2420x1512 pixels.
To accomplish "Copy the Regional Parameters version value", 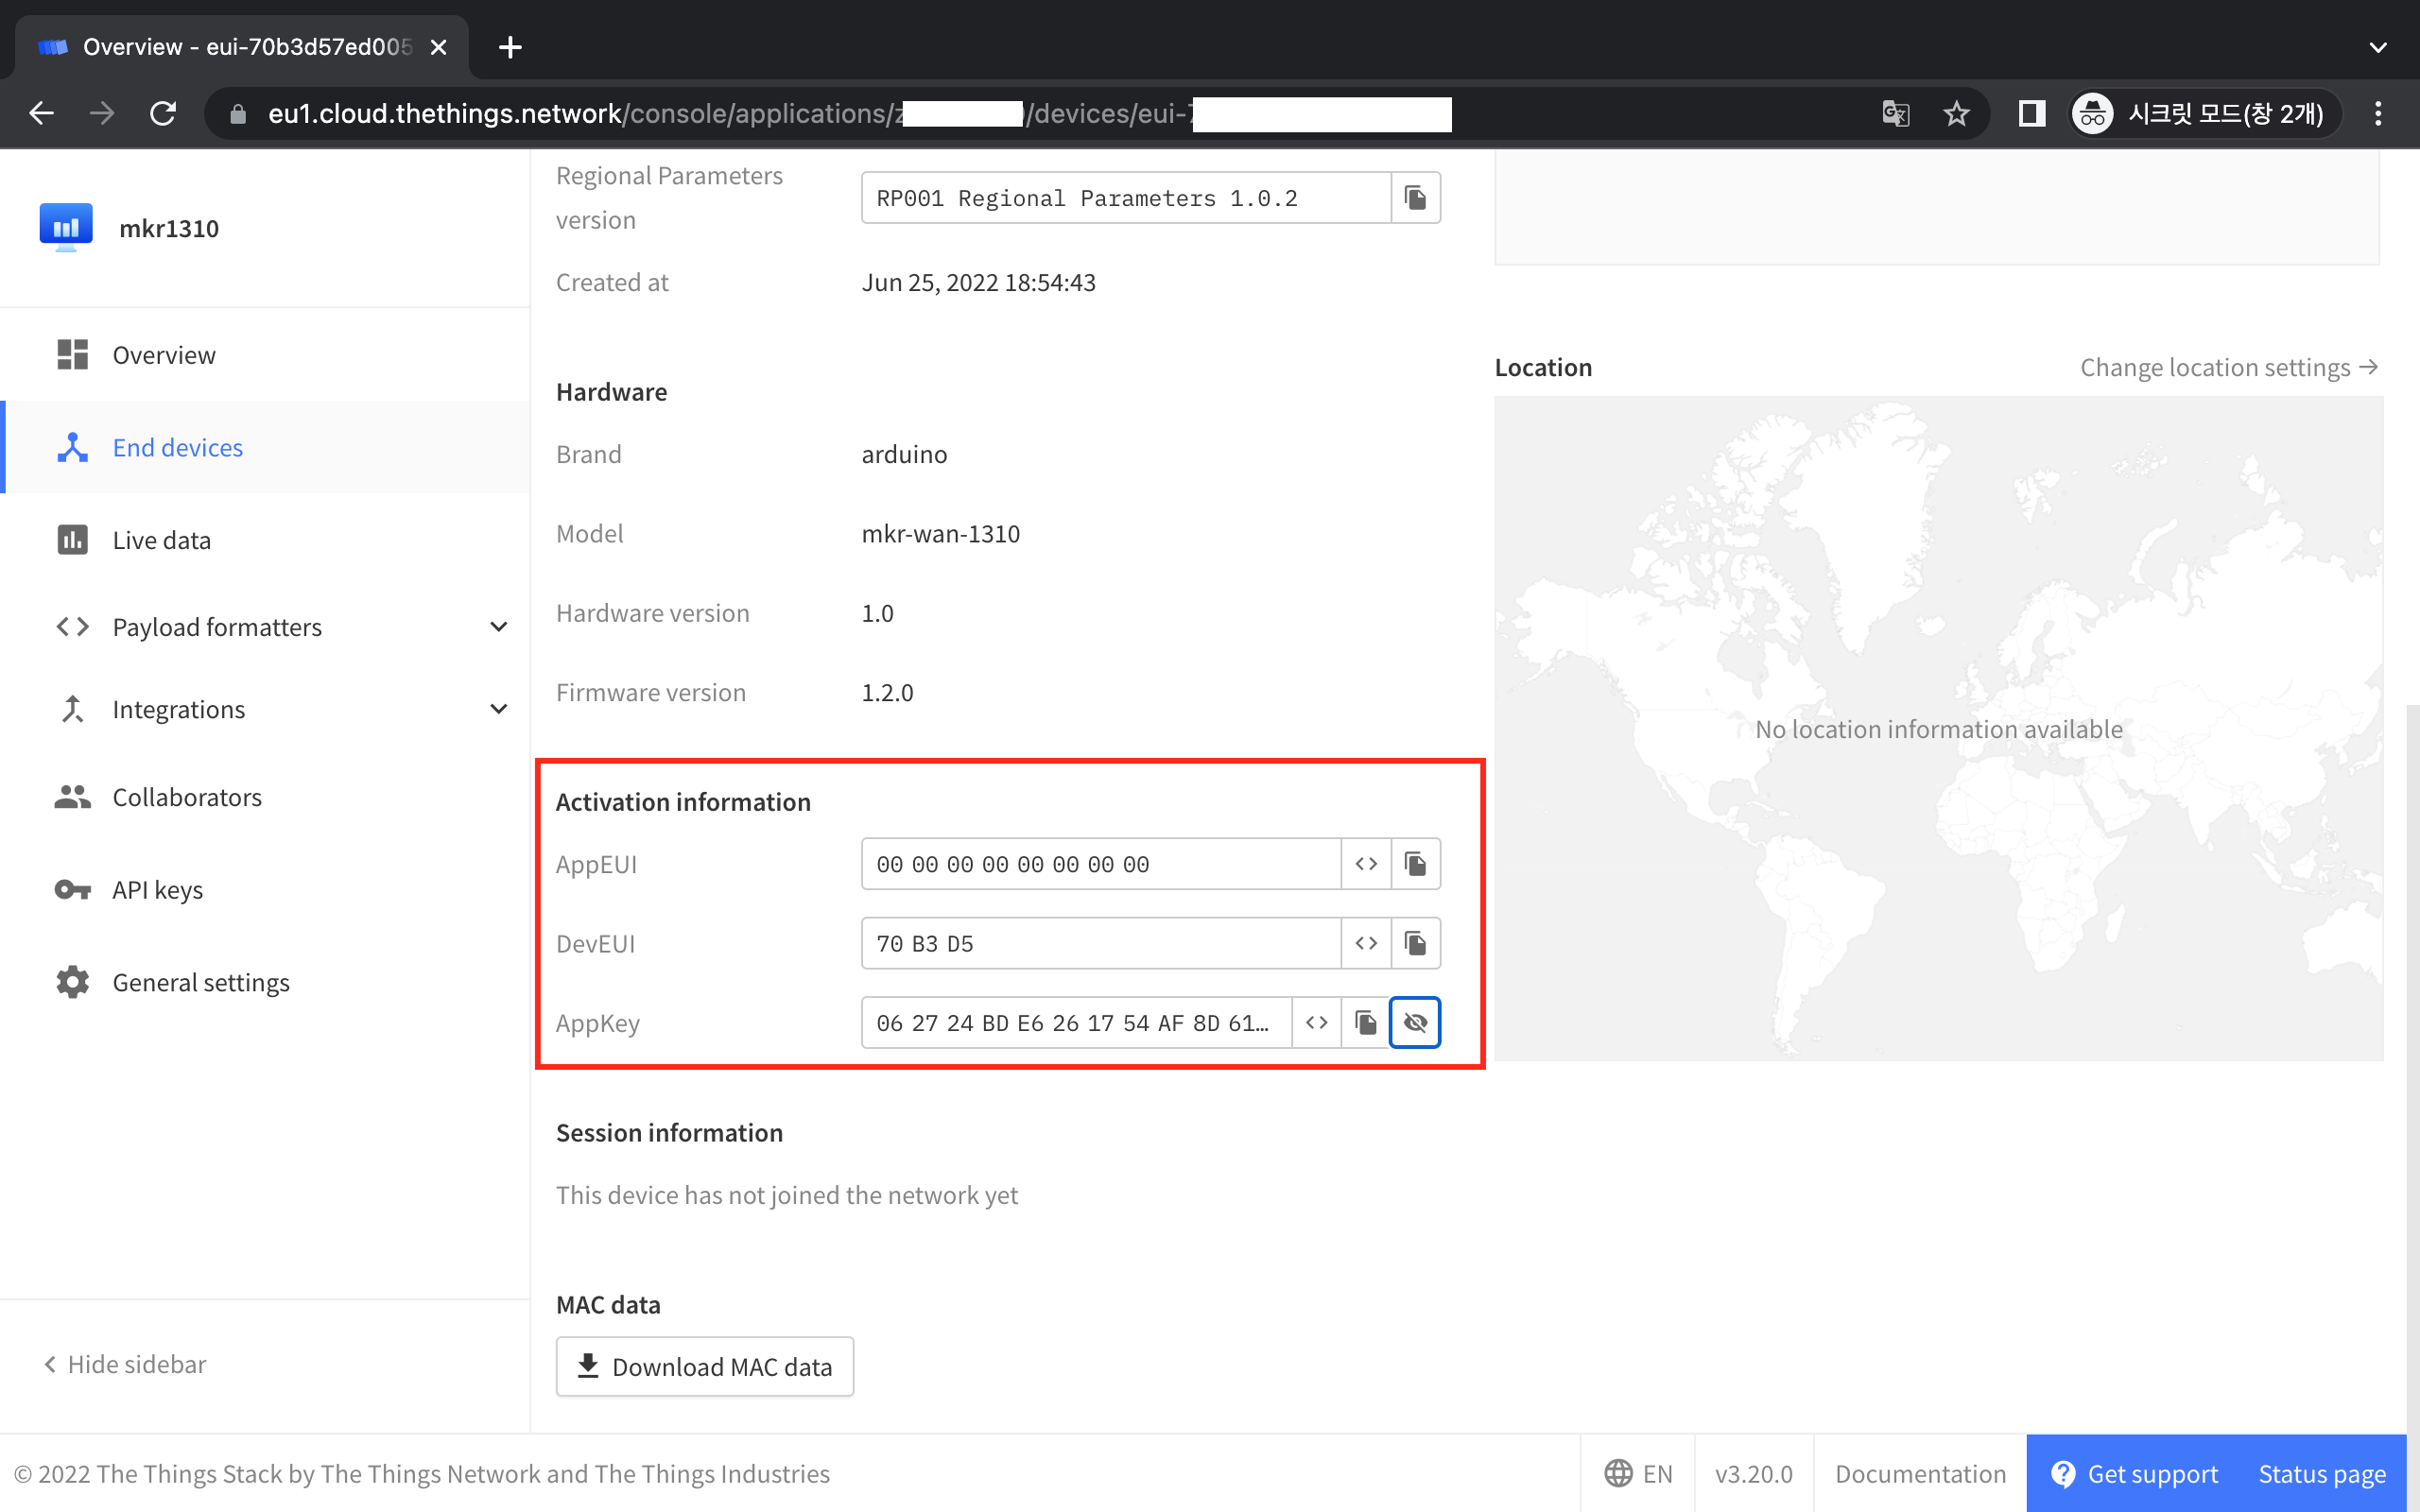I will (x=1415, y=197).
